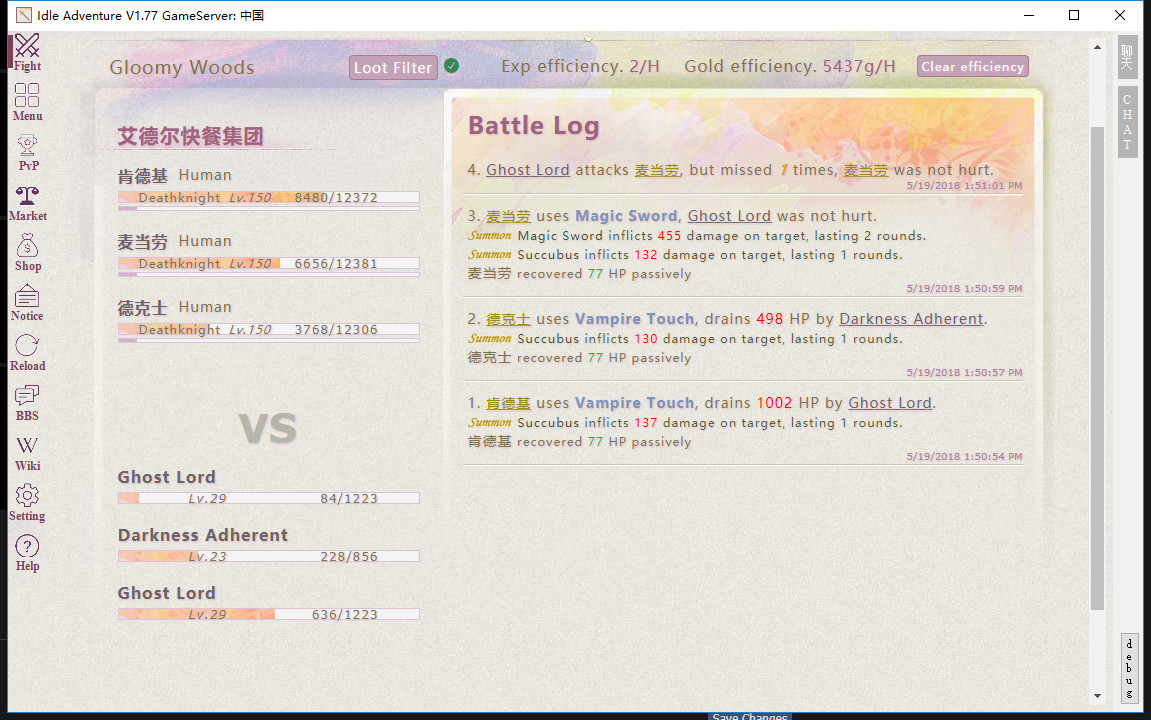Click Darkness Adherent's HP bar
Viewport: 1151px width, 720px height.
click(x=268, y=555)
